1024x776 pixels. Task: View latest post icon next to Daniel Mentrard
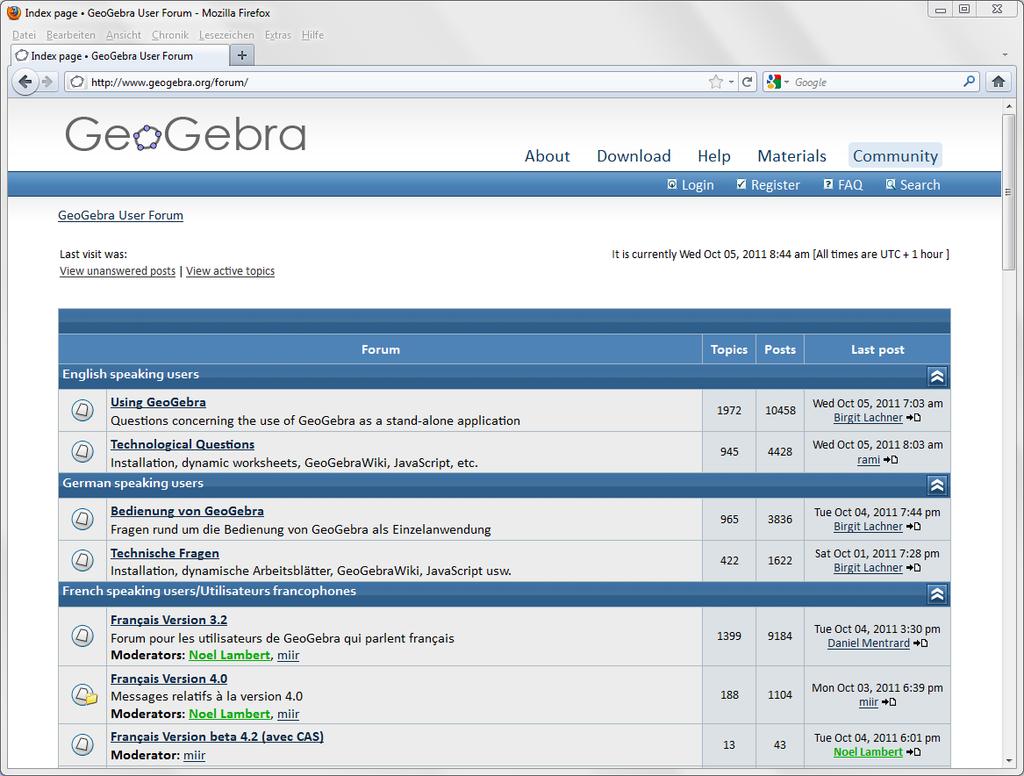(921, 643)
